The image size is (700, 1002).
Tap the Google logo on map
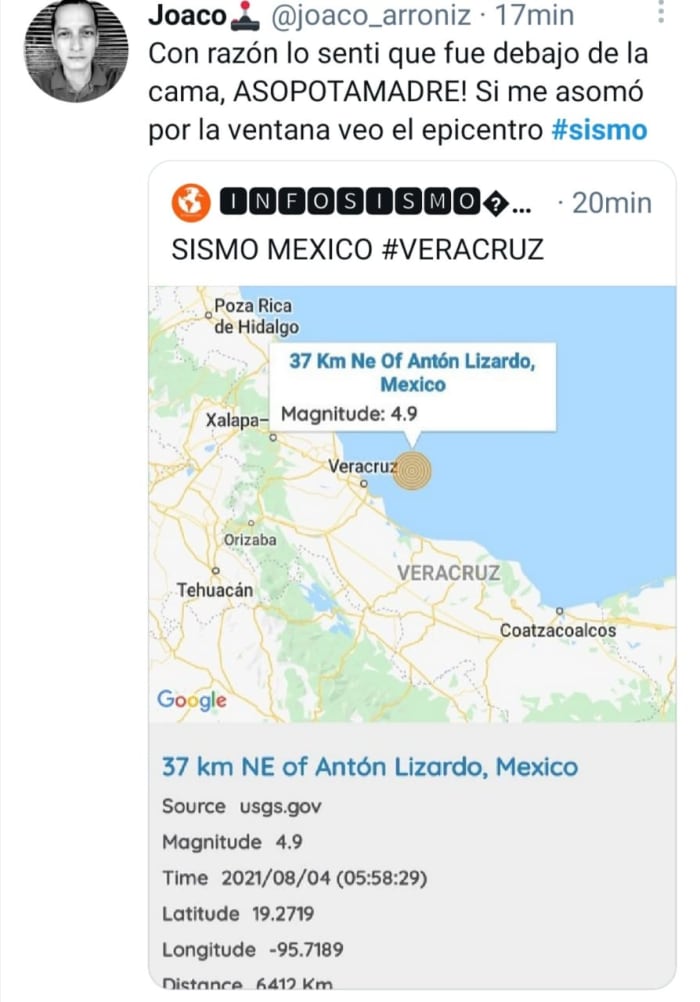click(192, 700)
